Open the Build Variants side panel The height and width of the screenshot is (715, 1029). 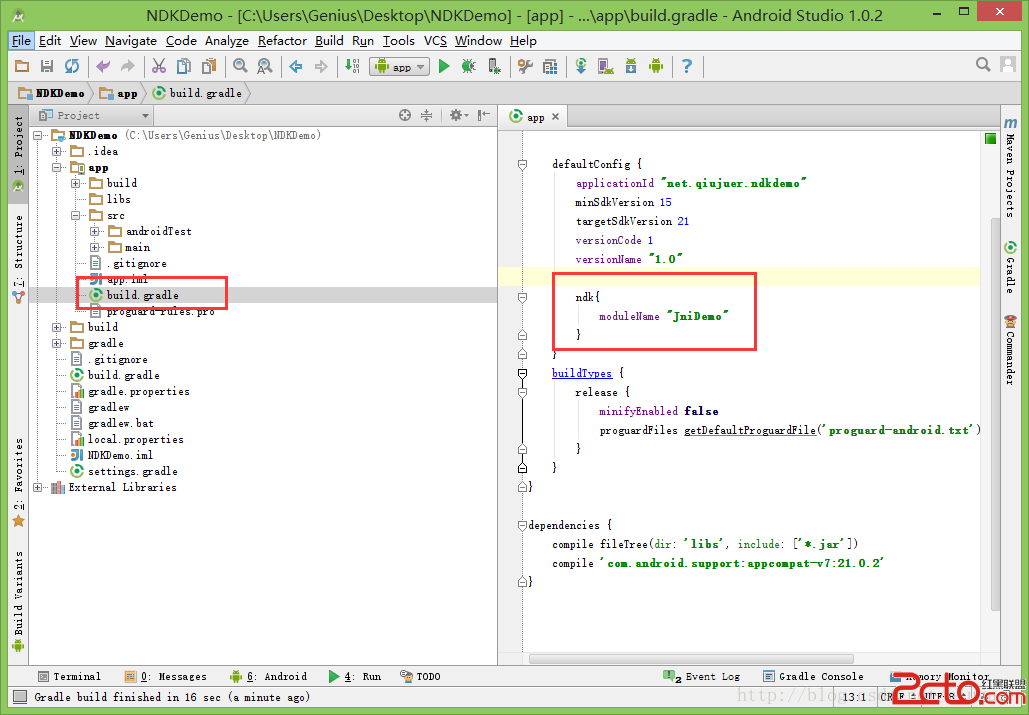click(x=18, y=602)
